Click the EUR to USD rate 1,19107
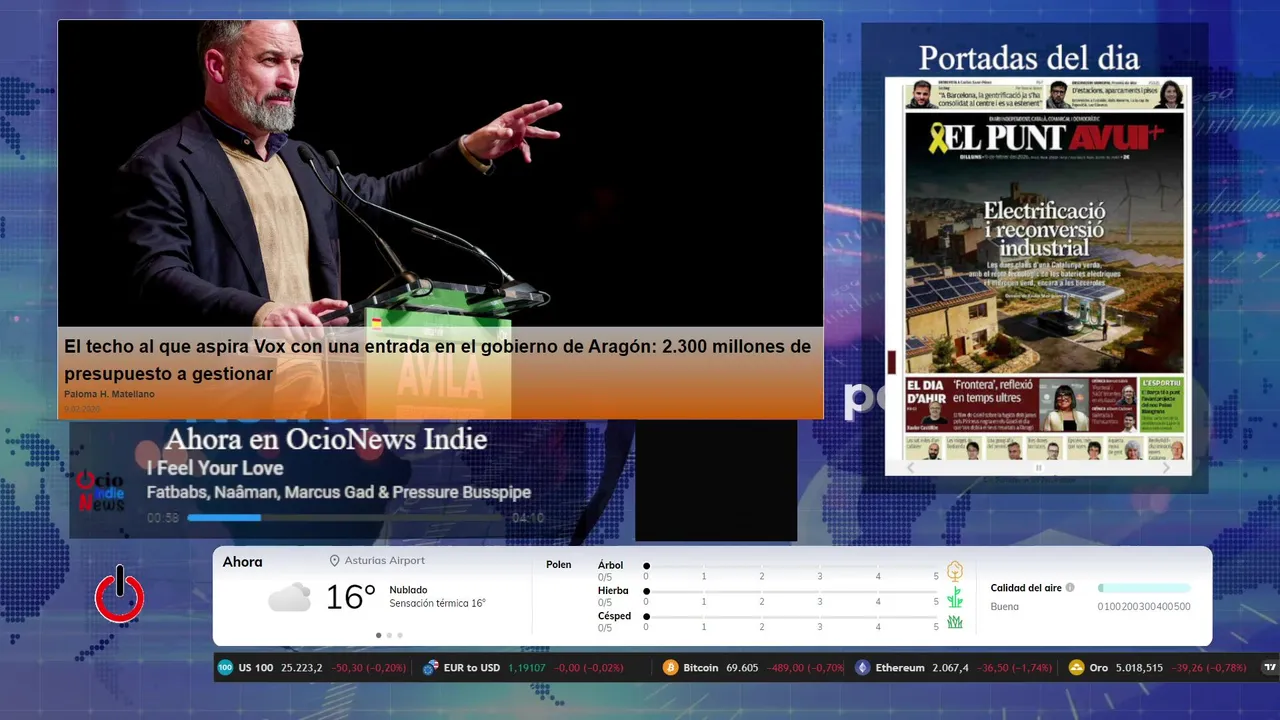This screenshot has width=1280, height=720. tap(527, 667)
